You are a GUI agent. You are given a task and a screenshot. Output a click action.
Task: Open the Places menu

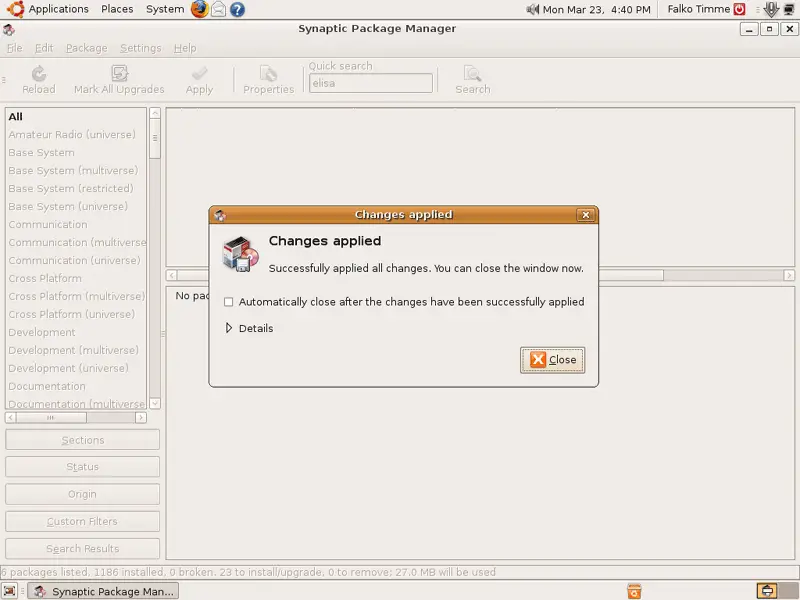tap(117, 9)
